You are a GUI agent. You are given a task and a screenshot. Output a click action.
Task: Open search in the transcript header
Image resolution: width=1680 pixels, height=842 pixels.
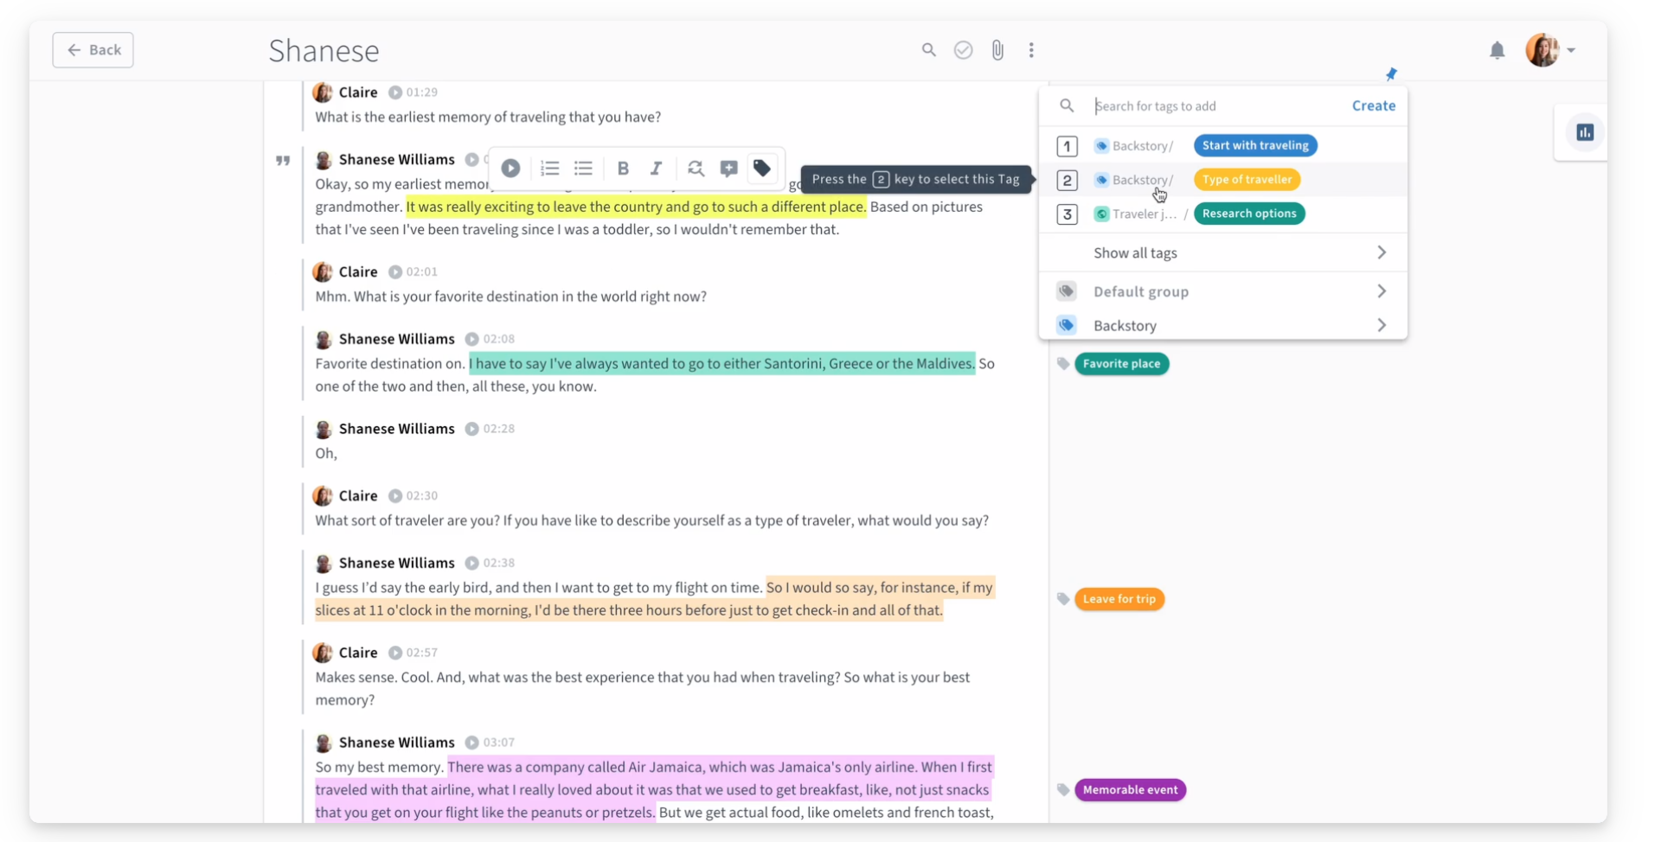click(929, 50)
